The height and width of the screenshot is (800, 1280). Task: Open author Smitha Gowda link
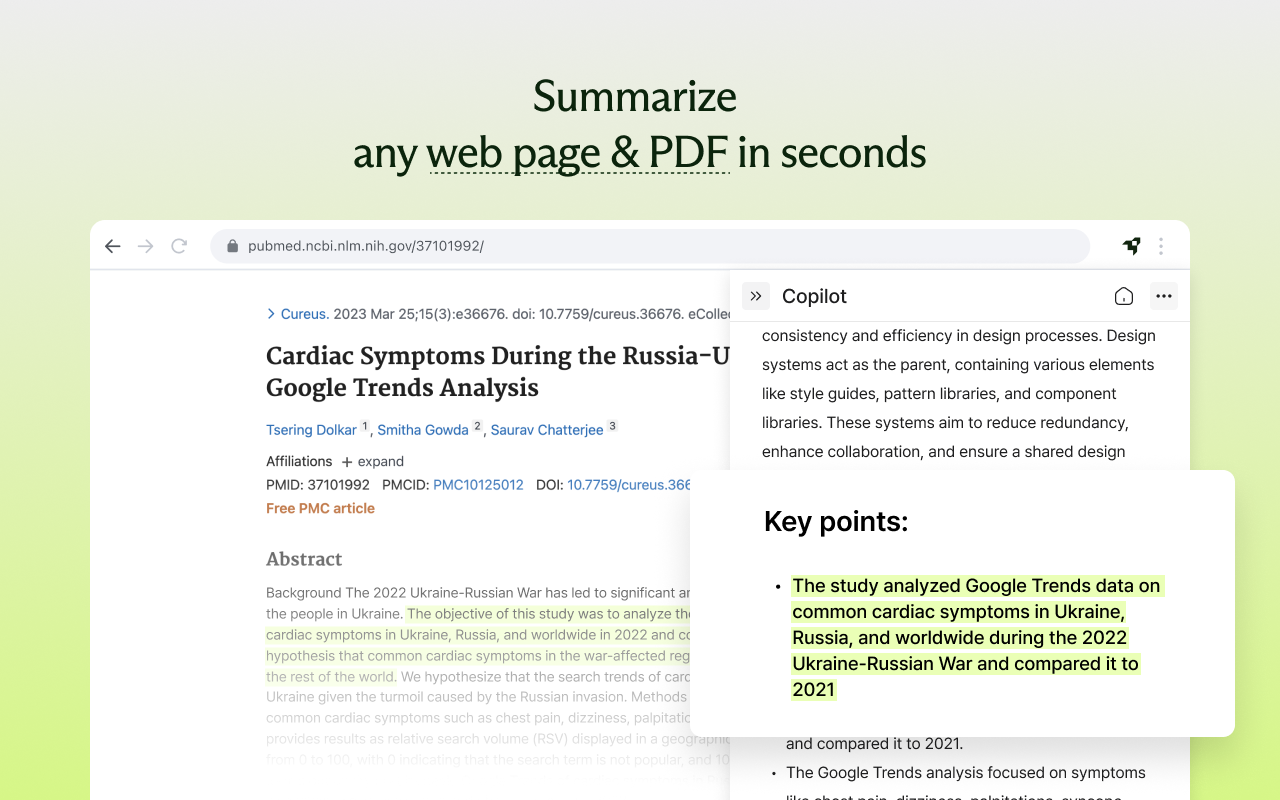pos(423,430)
